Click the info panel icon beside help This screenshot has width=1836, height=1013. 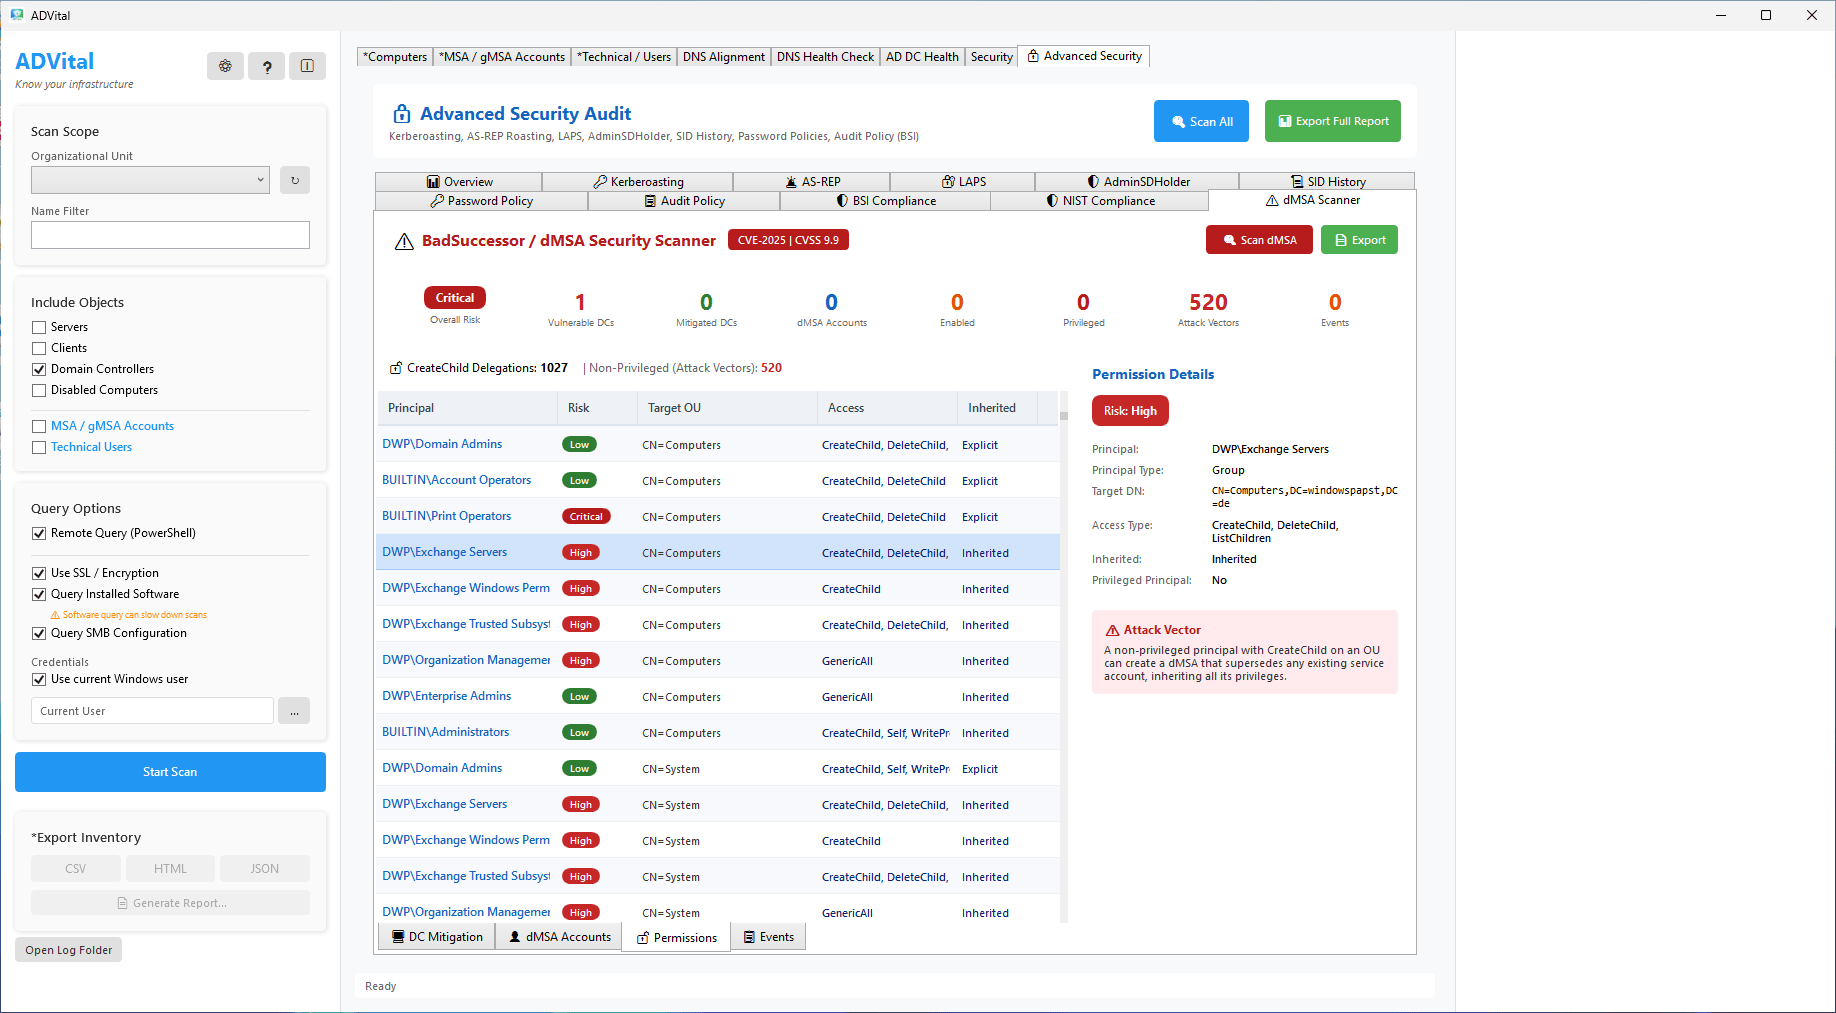pos(307,66)
